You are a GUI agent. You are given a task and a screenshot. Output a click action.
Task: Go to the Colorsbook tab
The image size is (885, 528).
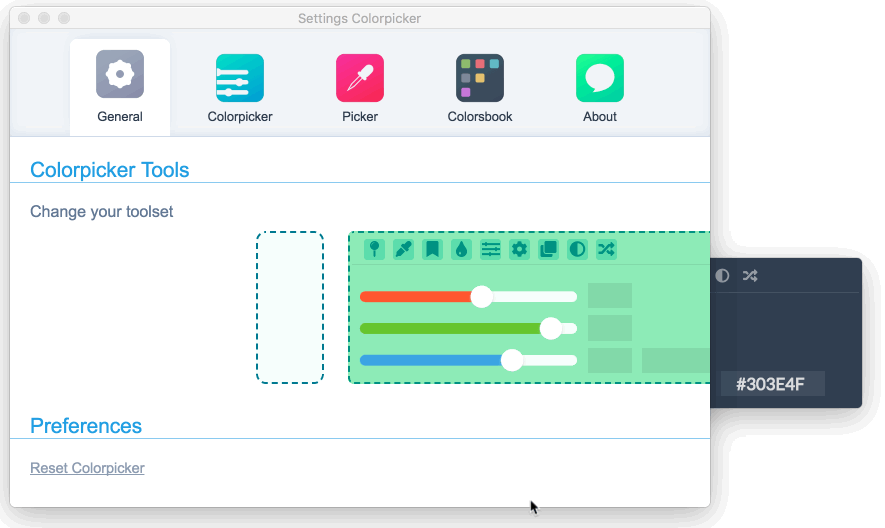point(480,89)
